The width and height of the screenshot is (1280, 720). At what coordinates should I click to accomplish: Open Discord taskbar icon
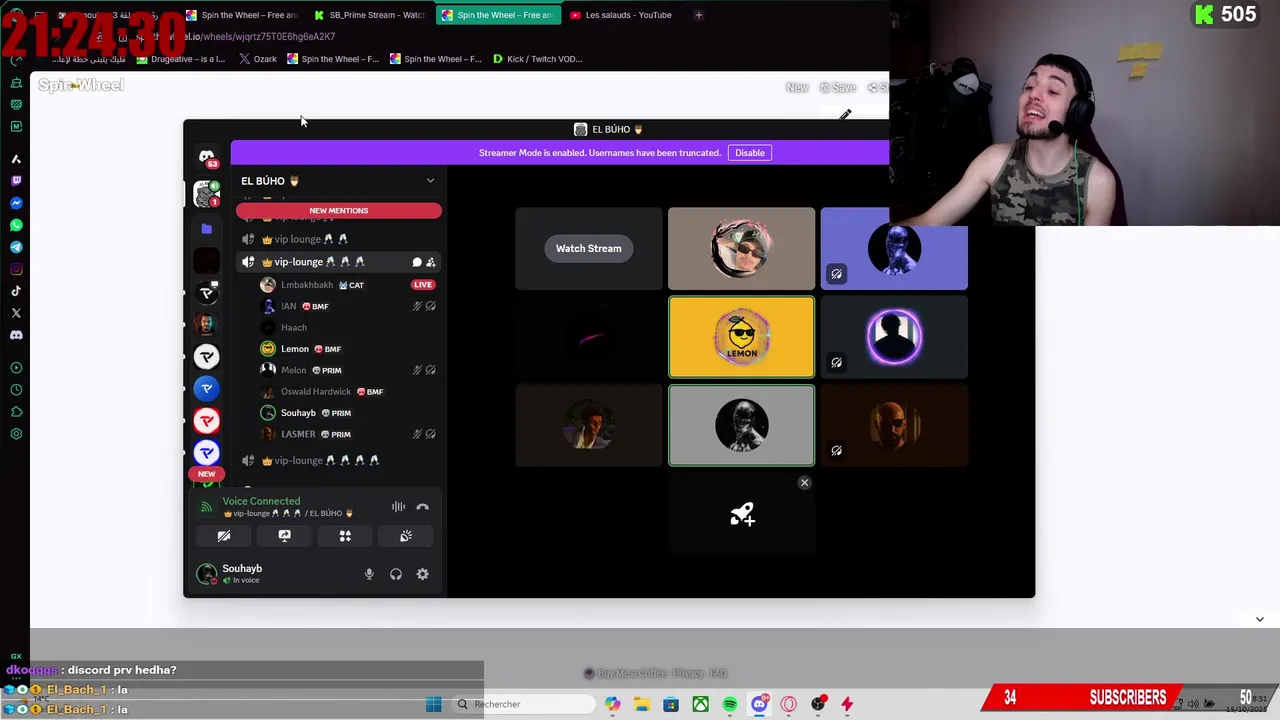click(x=759, y=704)
